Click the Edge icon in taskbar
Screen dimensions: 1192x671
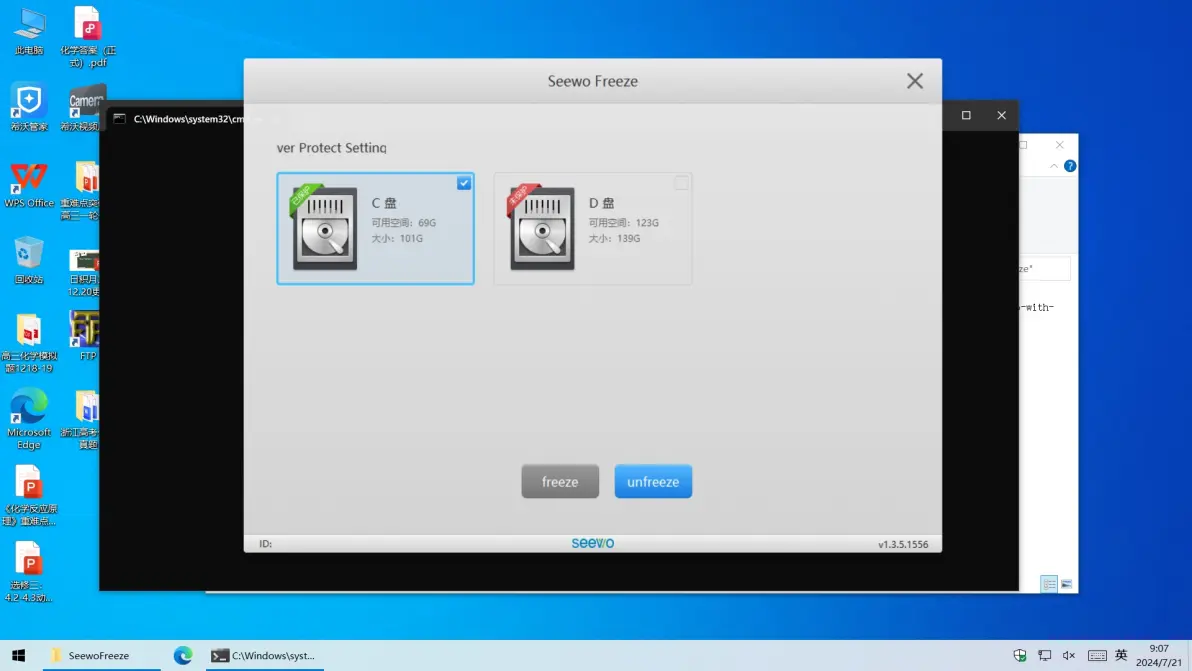point(183,656)
